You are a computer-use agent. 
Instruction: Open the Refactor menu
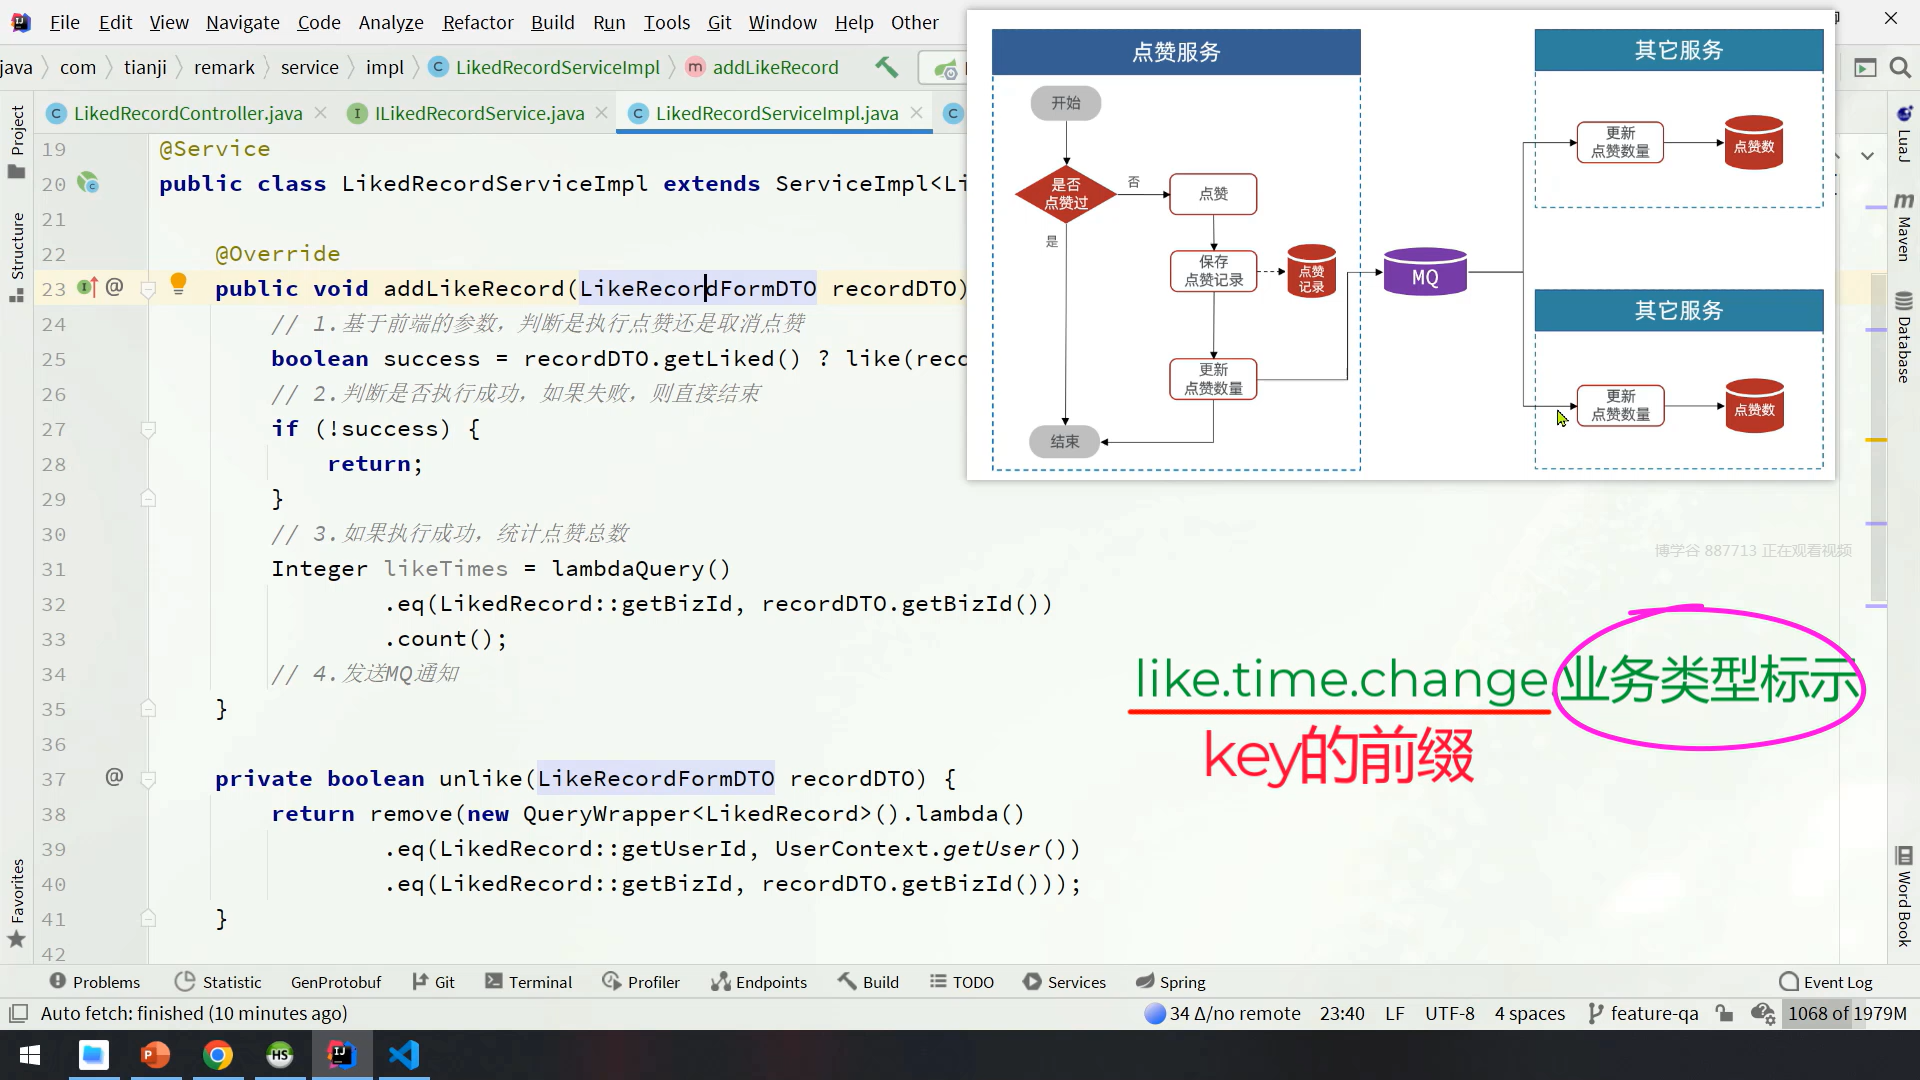pyautogui.click(x=477, y=22)
